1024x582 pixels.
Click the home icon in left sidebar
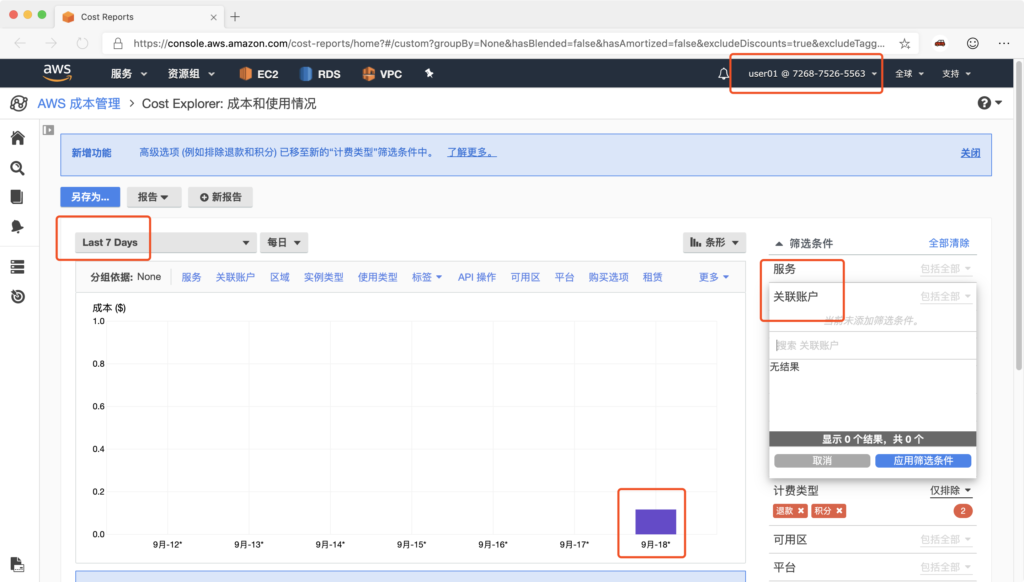(x=18, y=138)
